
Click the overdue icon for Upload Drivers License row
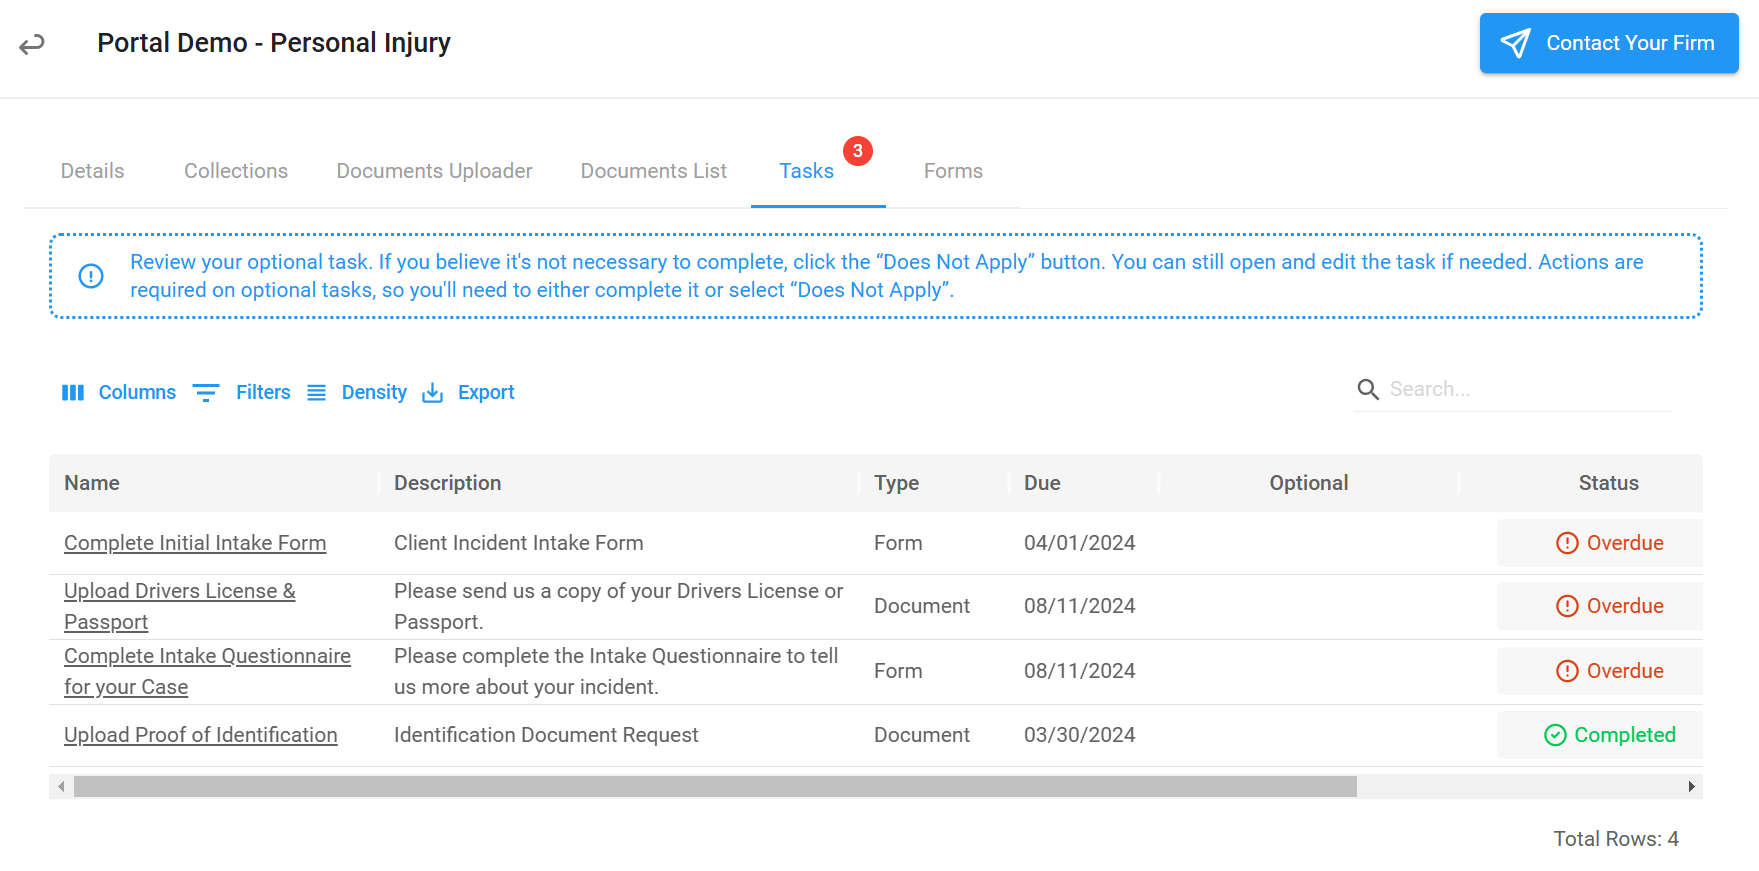[x=1567, y=606]
